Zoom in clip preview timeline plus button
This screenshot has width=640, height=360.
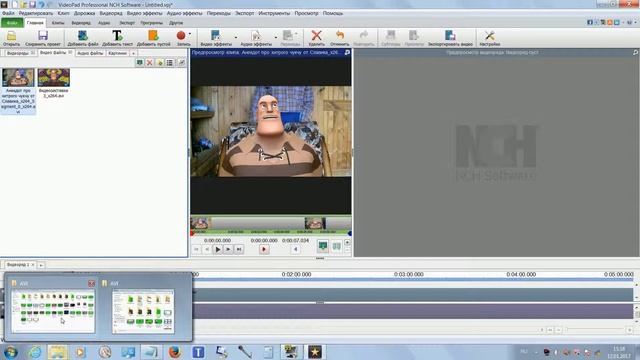click(x=347, y=242)
